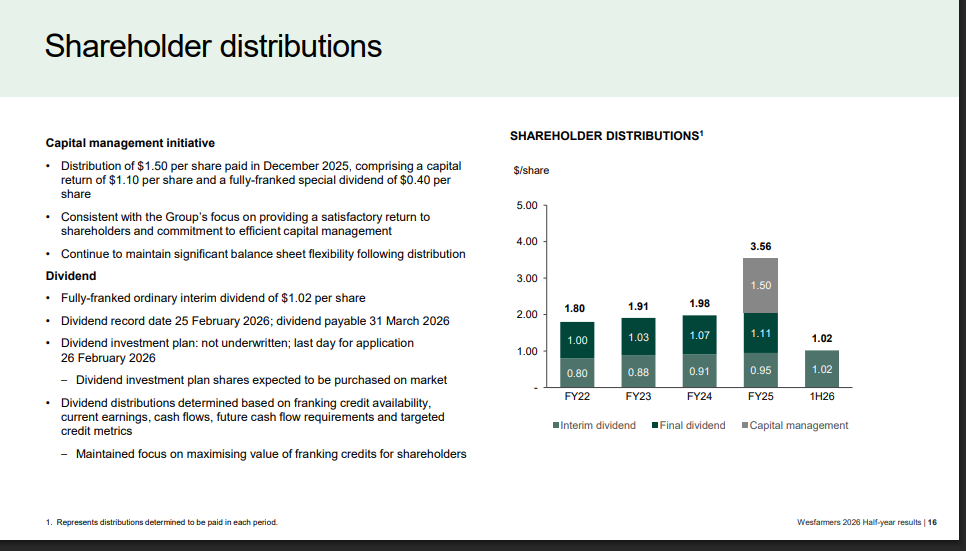Click the Final dividend legend swatch
966x551 pixels.
(655, 426)
